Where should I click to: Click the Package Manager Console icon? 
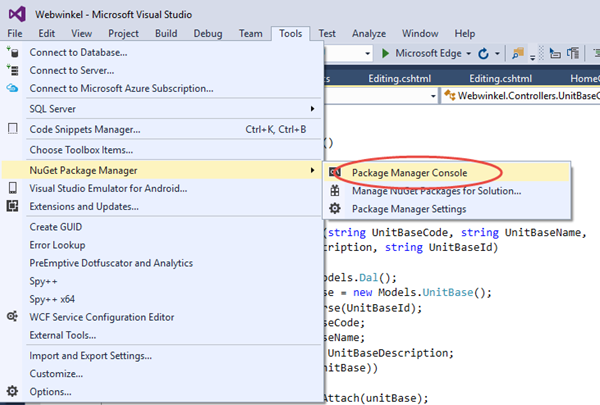(335, 172)
